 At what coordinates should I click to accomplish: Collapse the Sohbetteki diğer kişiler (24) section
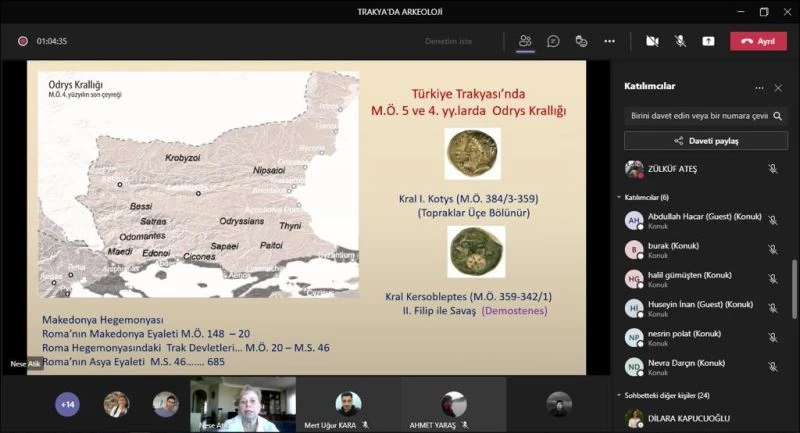(x=619, y=395)
